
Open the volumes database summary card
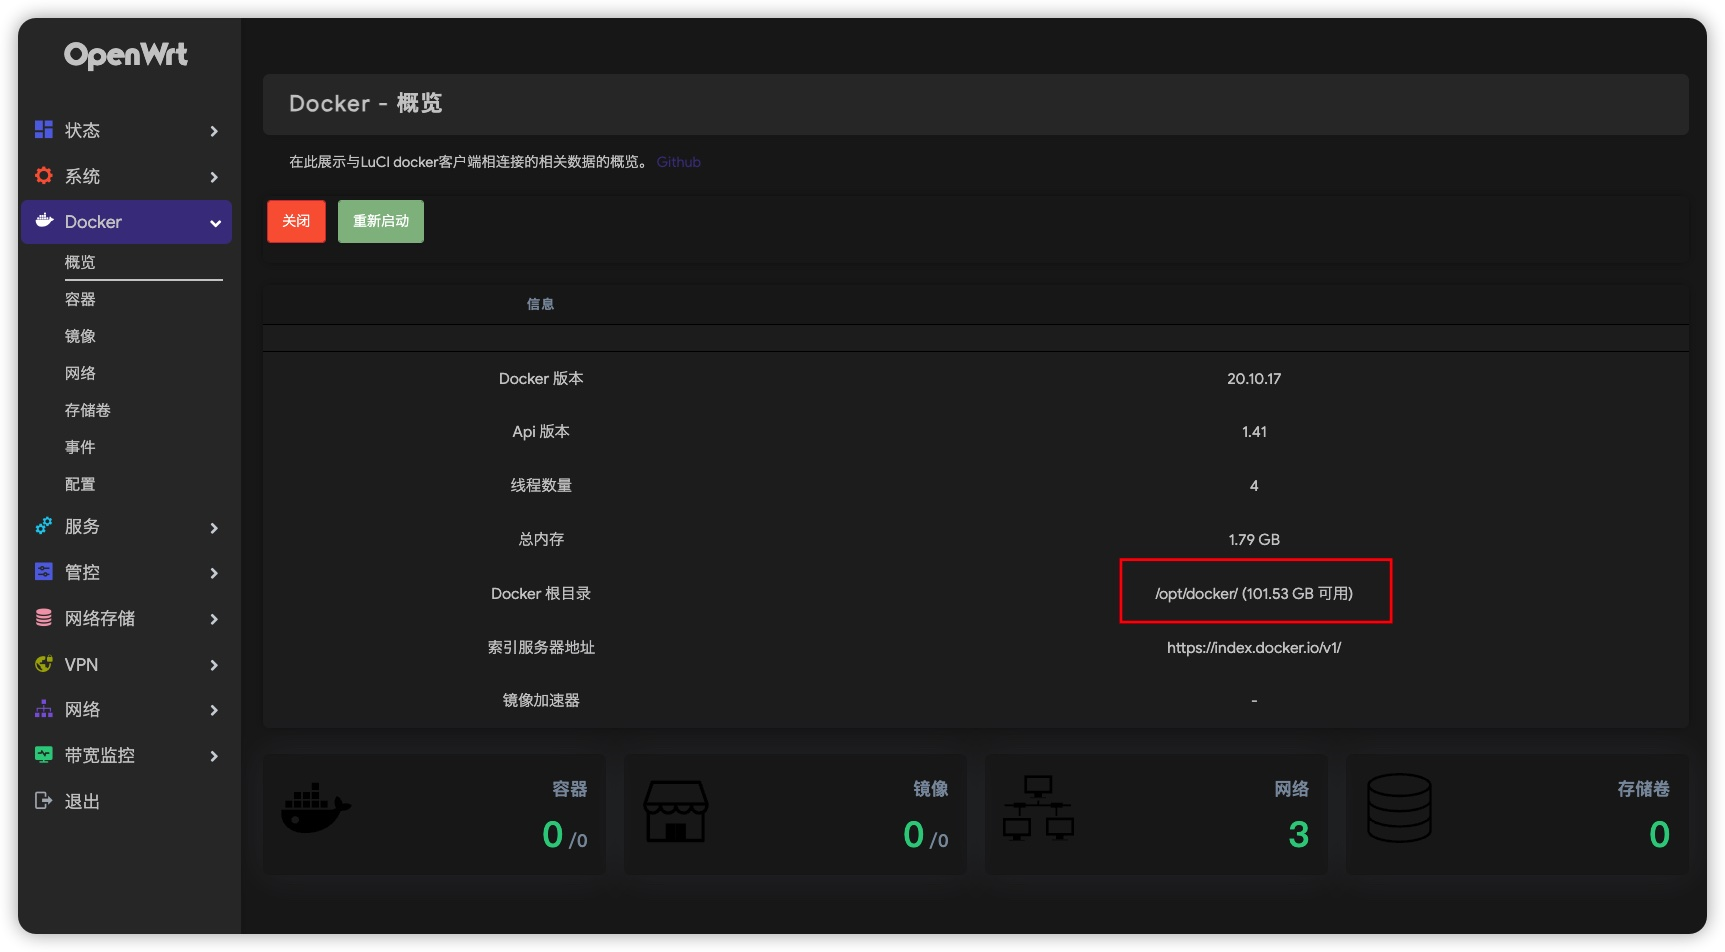(1516, 814)
